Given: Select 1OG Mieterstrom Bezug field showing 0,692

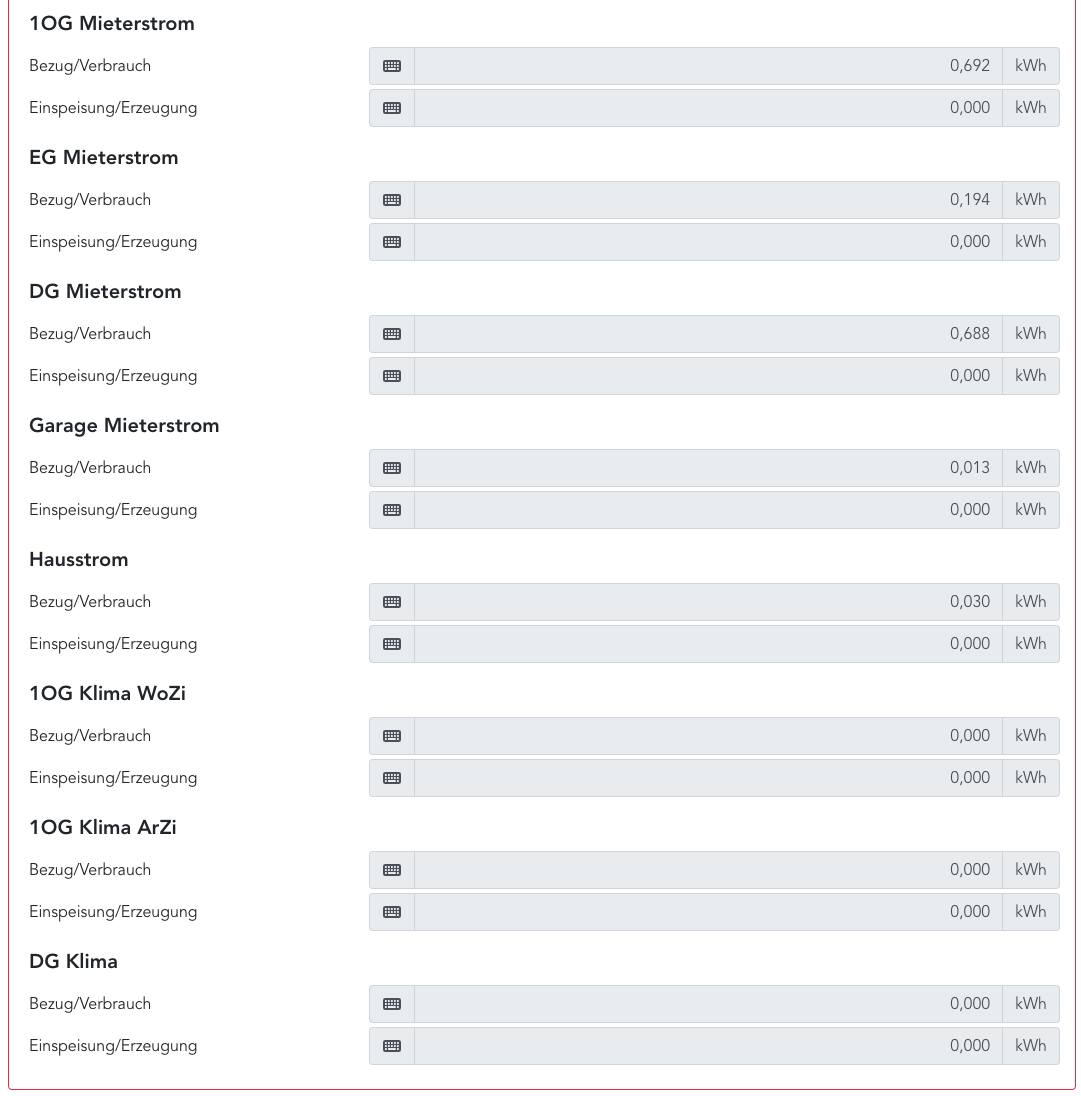Looking at the screenshot, I should click(708, 66).
